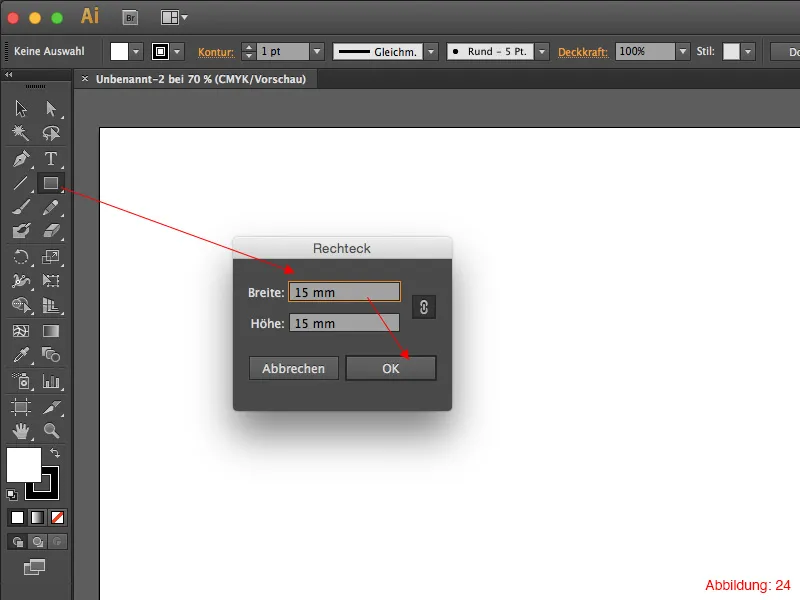
Task: Enable Draw Inside mode
Action: 57,541
